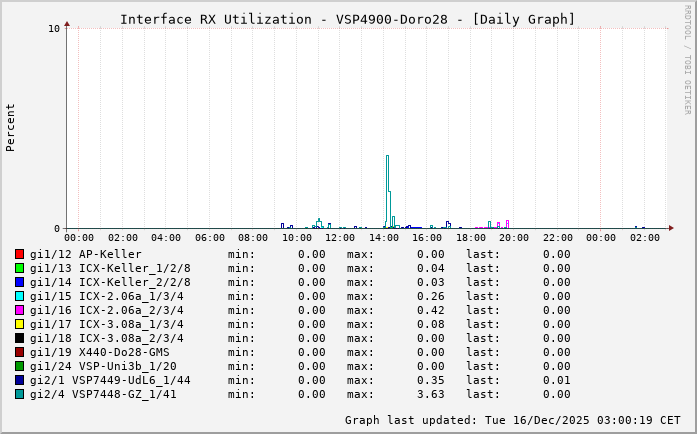Click the 14:00 time axis label
697x434 pixels.
383,238
